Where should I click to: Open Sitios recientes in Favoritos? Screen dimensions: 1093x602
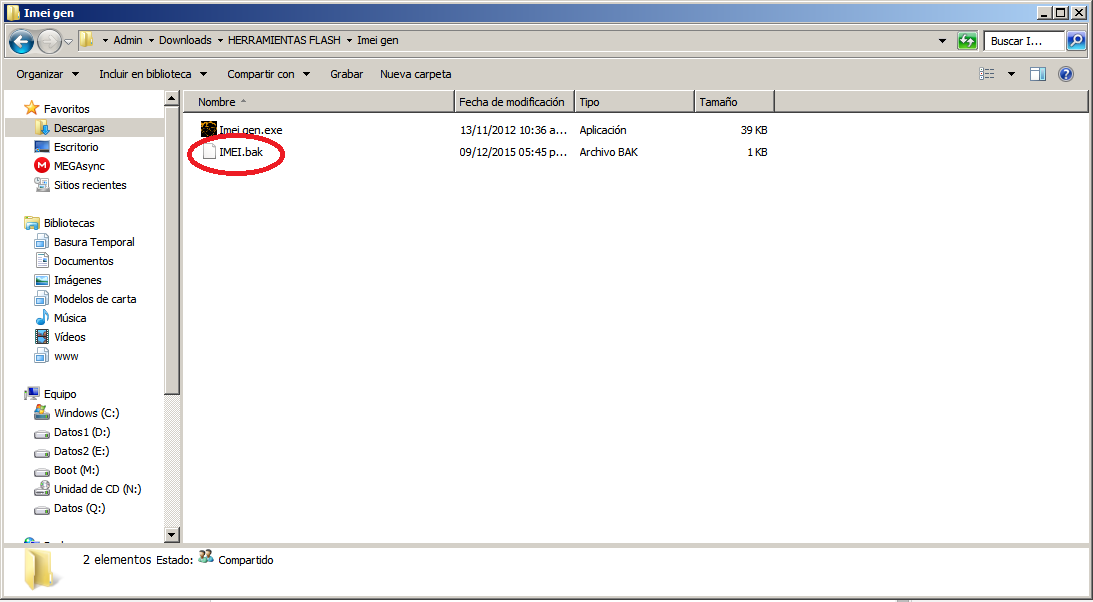[91, 185]
